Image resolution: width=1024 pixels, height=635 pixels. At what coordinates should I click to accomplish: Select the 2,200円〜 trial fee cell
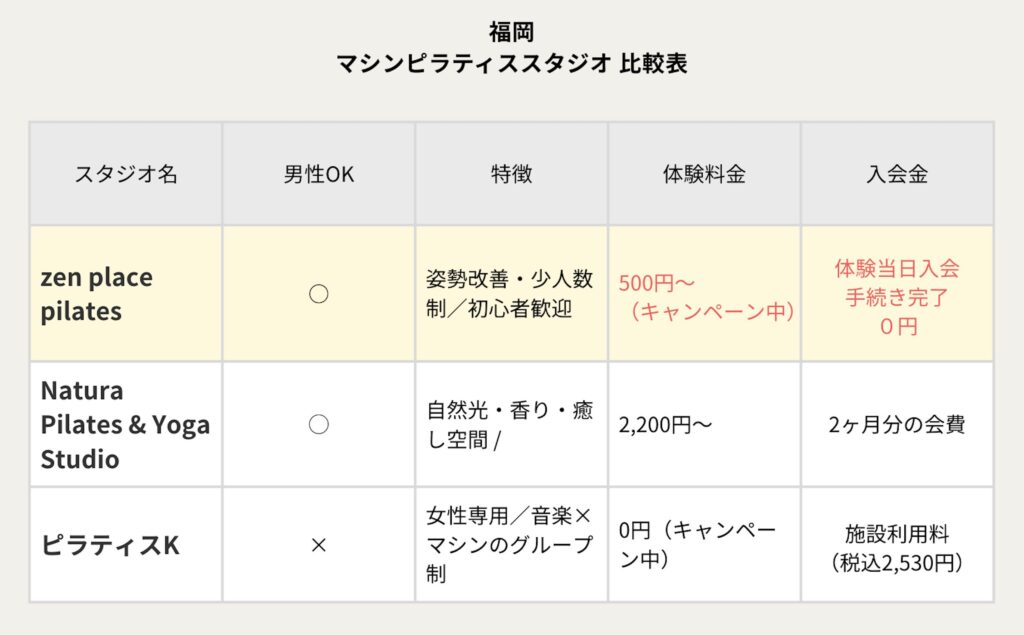tap(666, 425)
